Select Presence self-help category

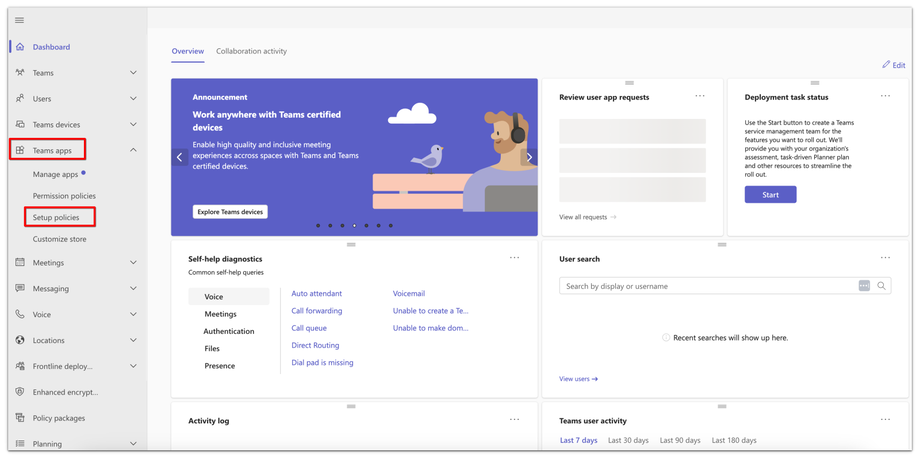coord(219,366)
